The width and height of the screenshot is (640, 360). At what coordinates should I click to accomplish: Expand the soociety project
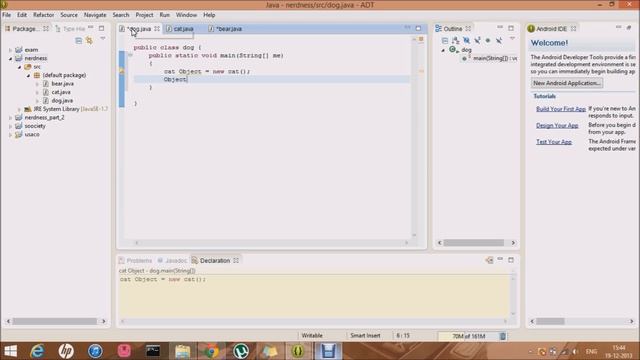tap(10, 126)
